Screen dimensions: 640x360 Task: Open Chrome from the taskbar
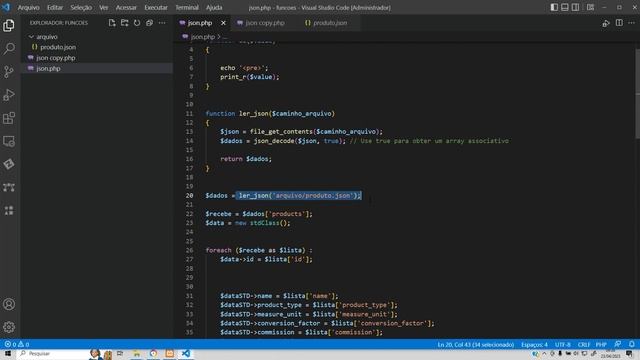pyautogui.click(x=153, y=354)
